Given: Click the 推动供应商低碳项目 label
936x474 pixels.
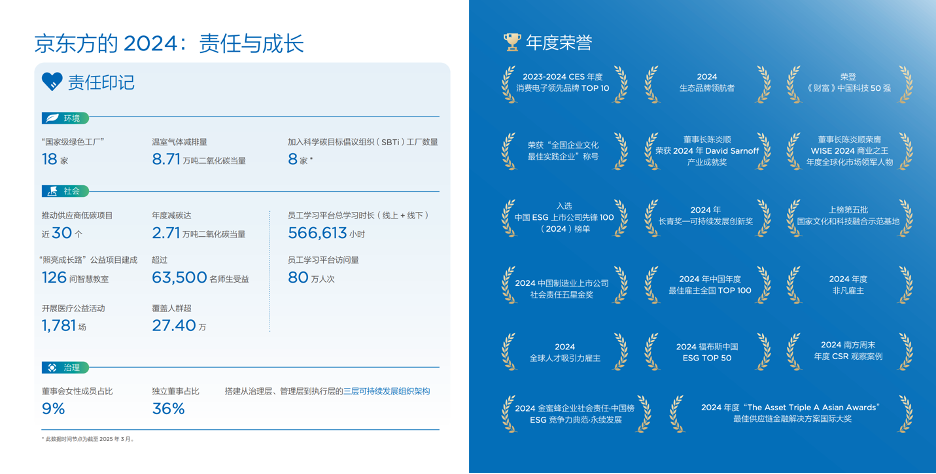Looking at the screenshot, I should 77,215.
